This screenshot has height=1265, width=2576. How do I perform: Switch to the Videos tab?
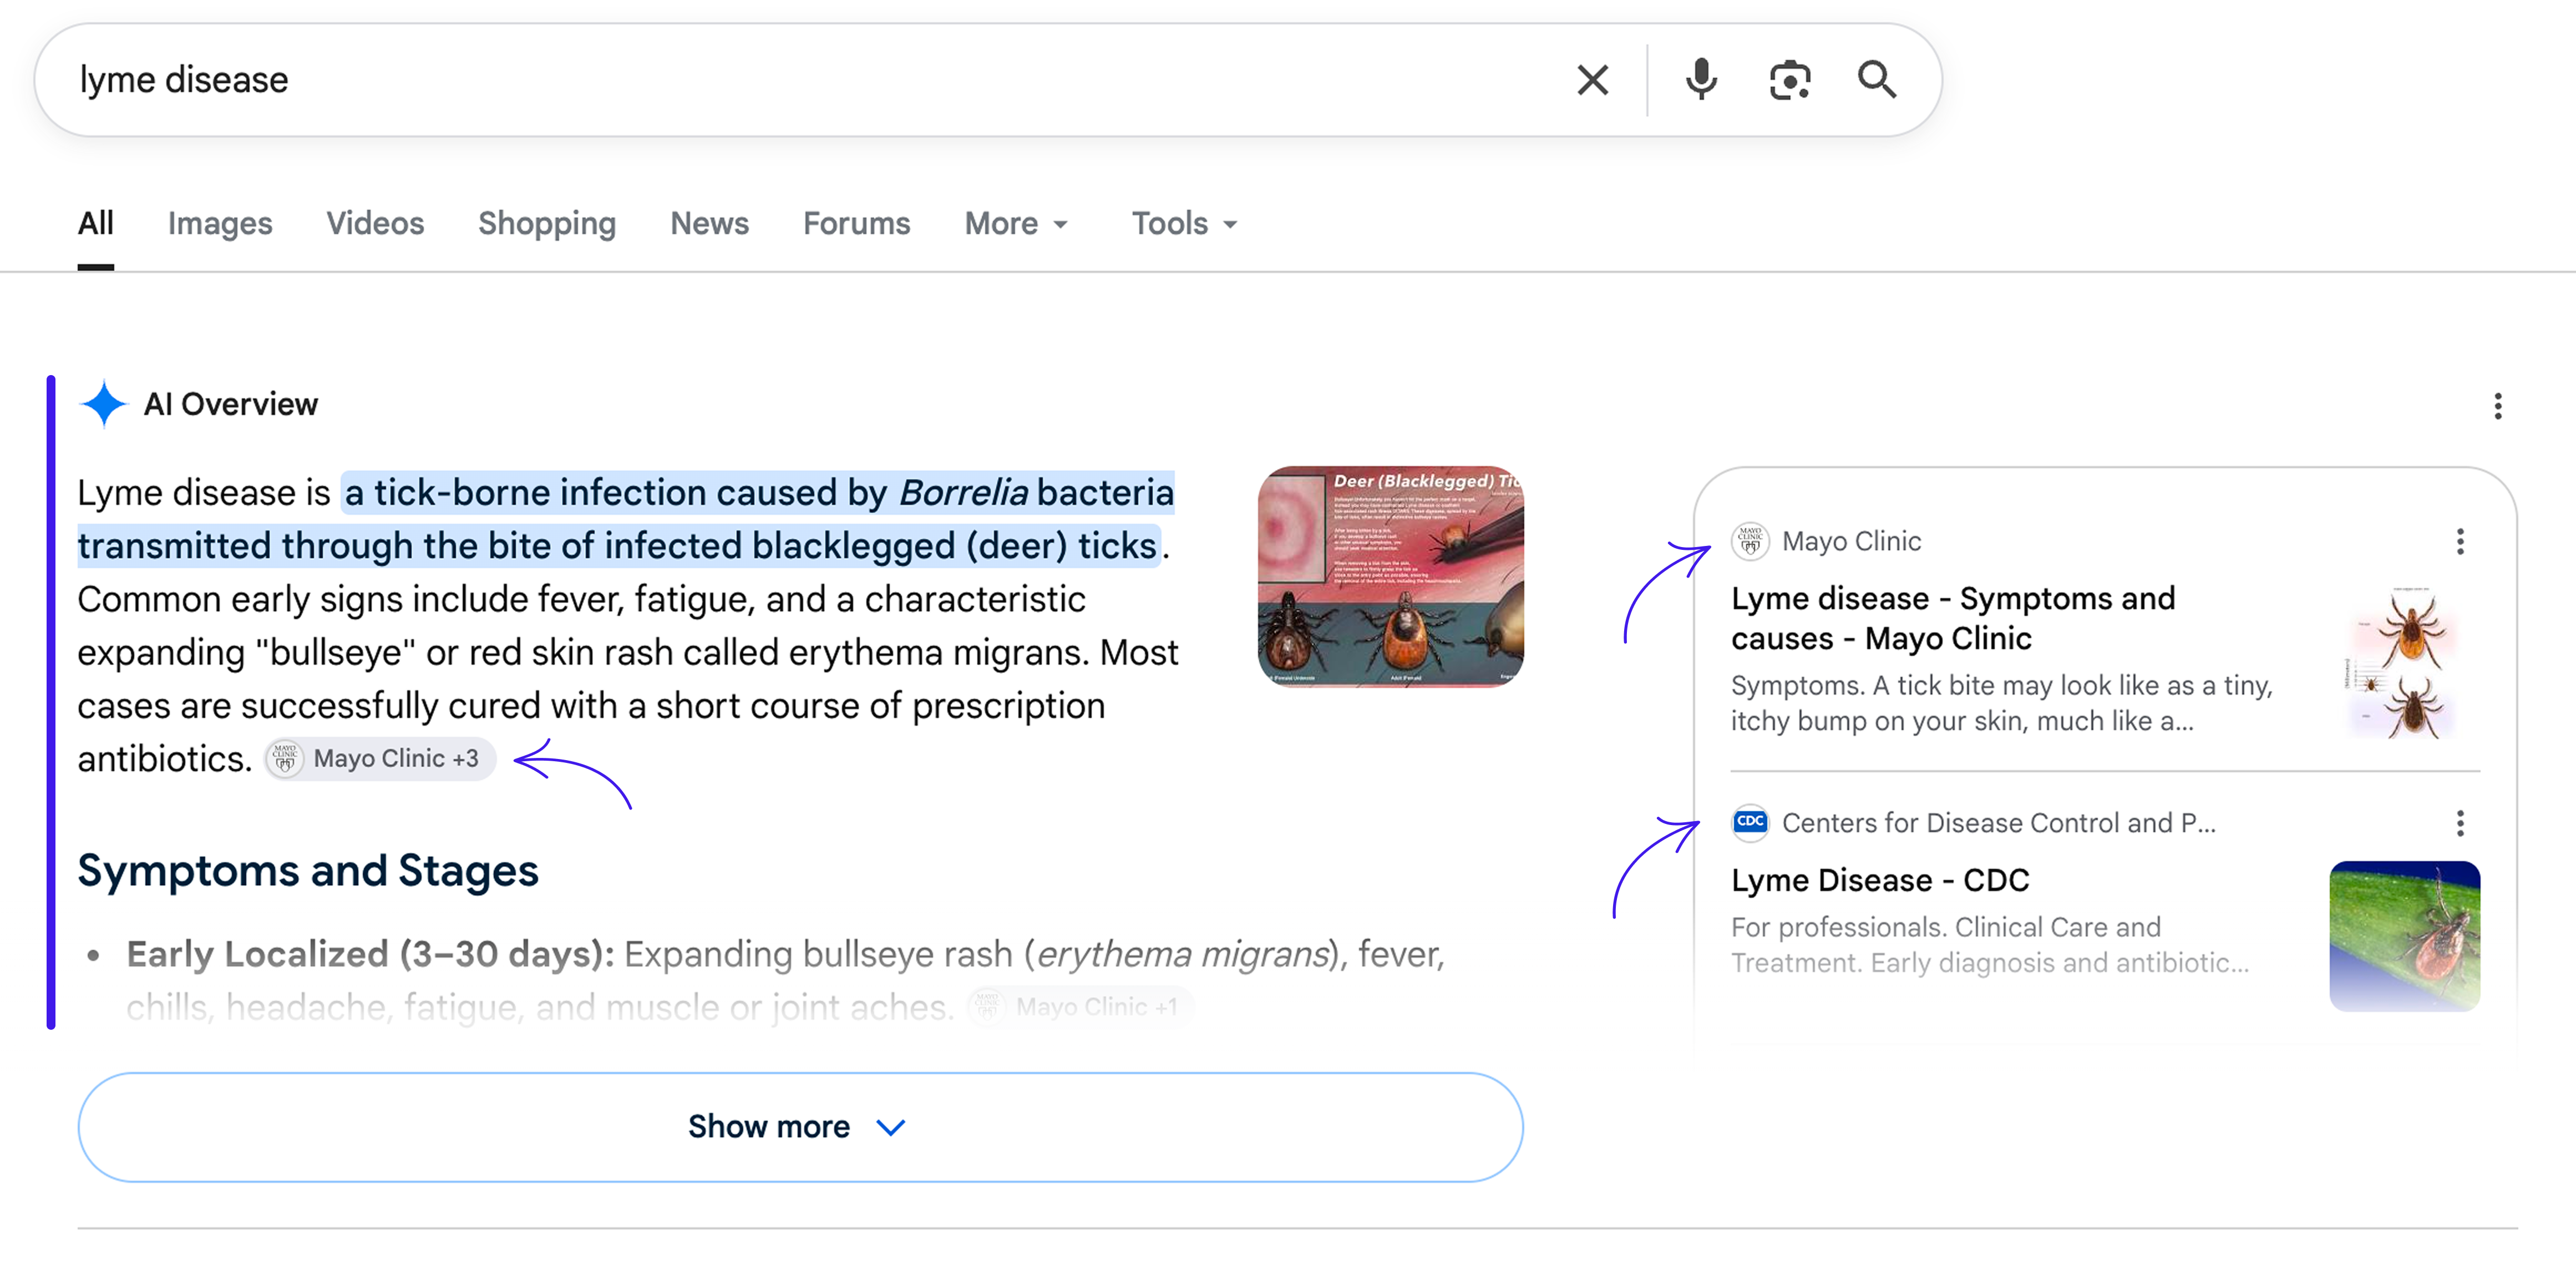(375, 223)
